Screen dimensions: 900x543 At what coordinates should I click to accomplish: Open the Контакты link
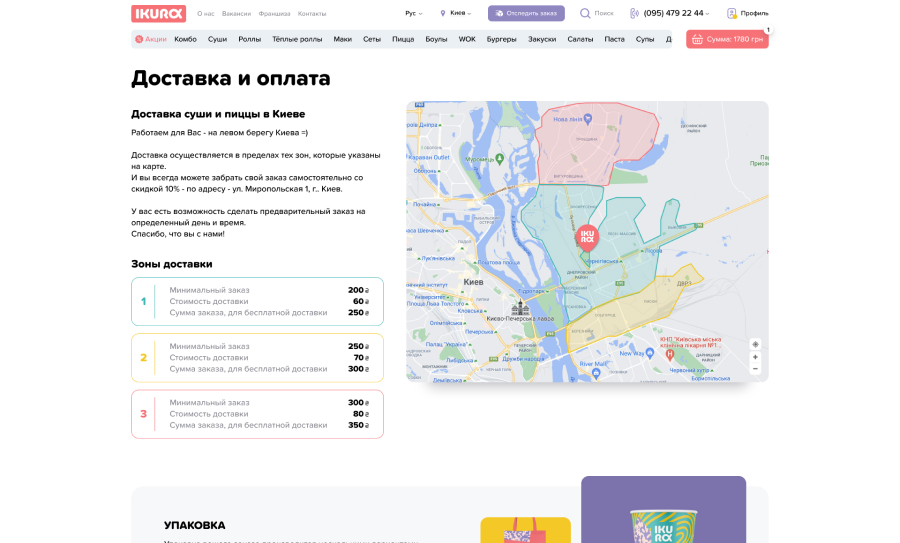[312, 14]
